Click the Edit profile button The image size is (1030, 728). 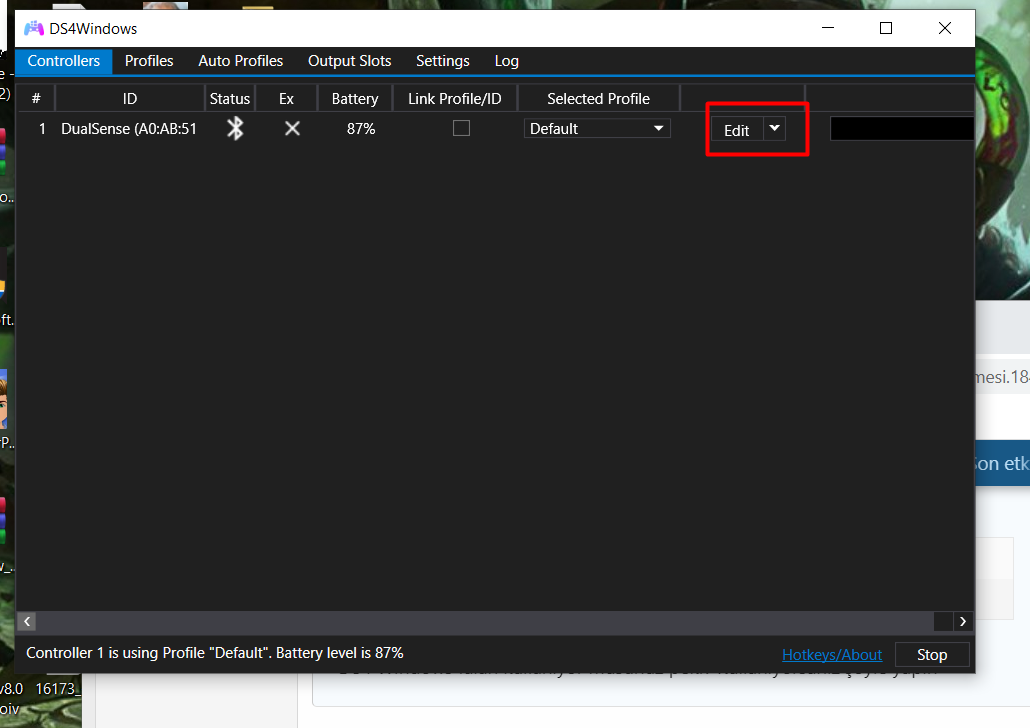click(x=736, y=130)
